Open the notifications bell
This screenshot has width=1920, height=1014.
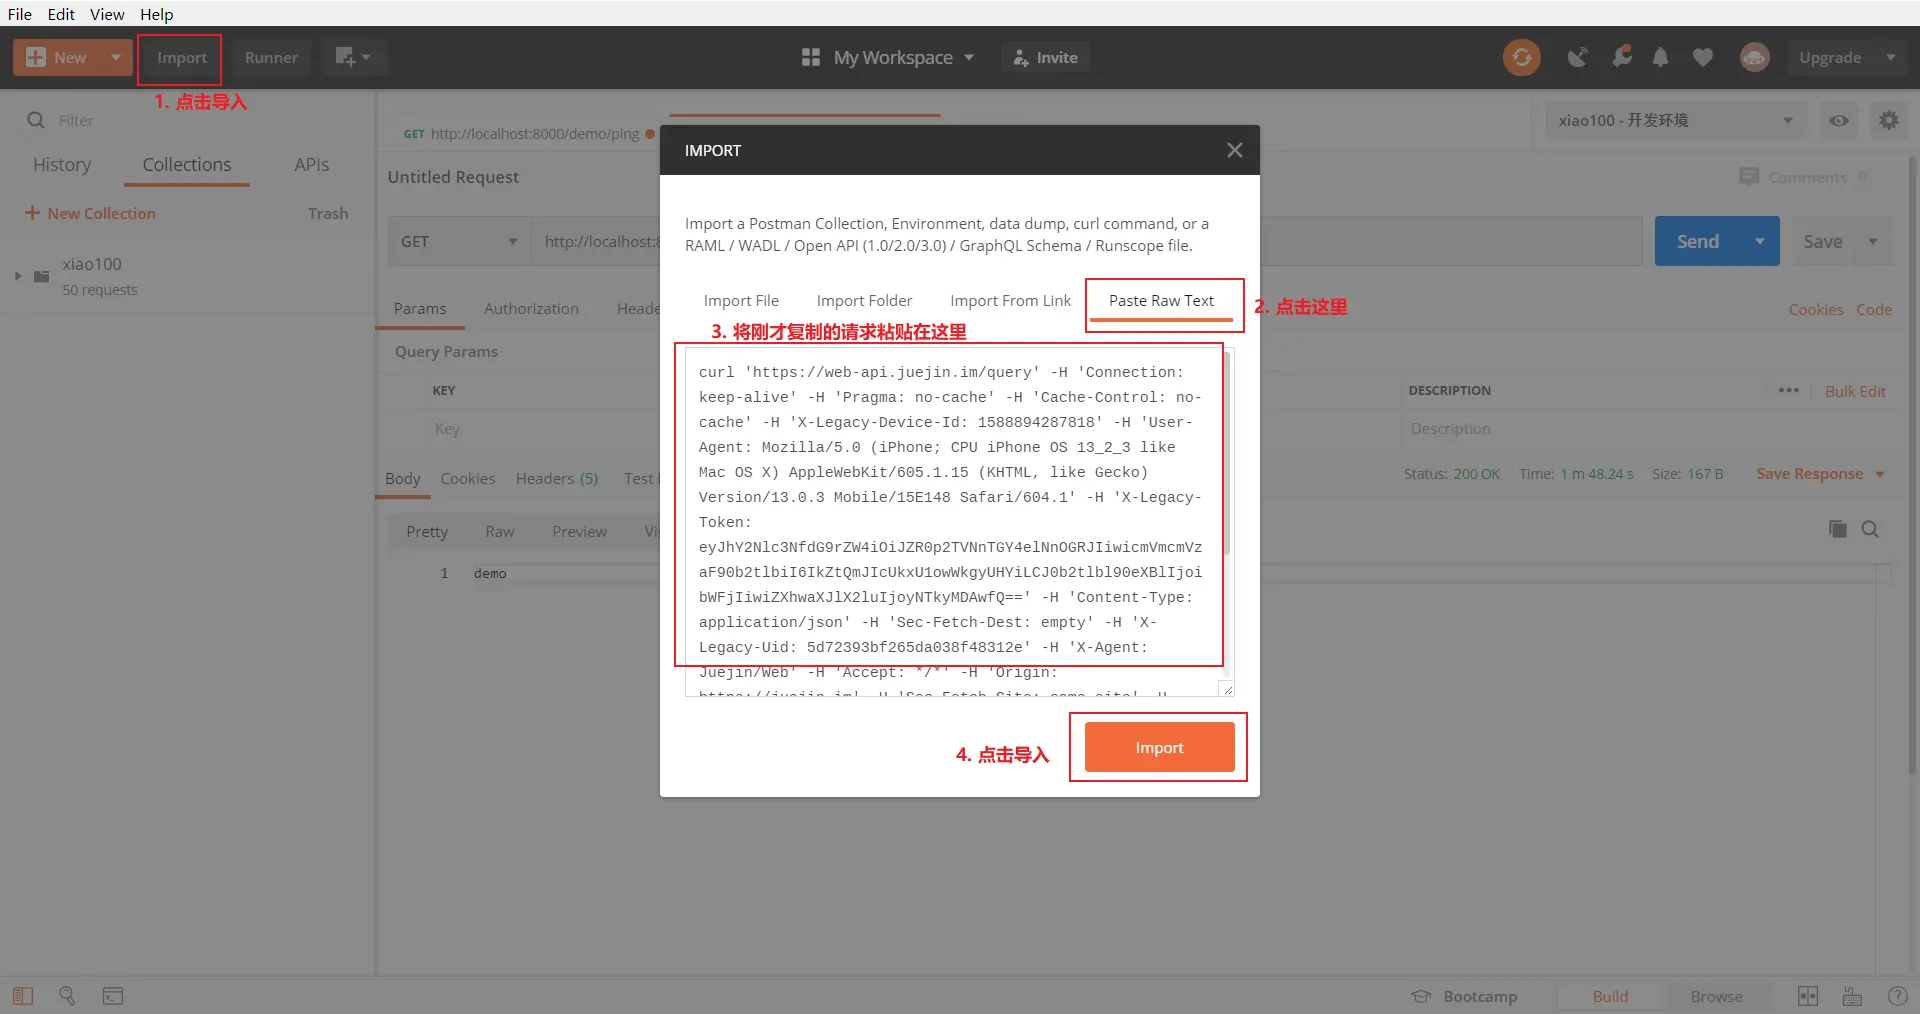[x=1660, y=58]
